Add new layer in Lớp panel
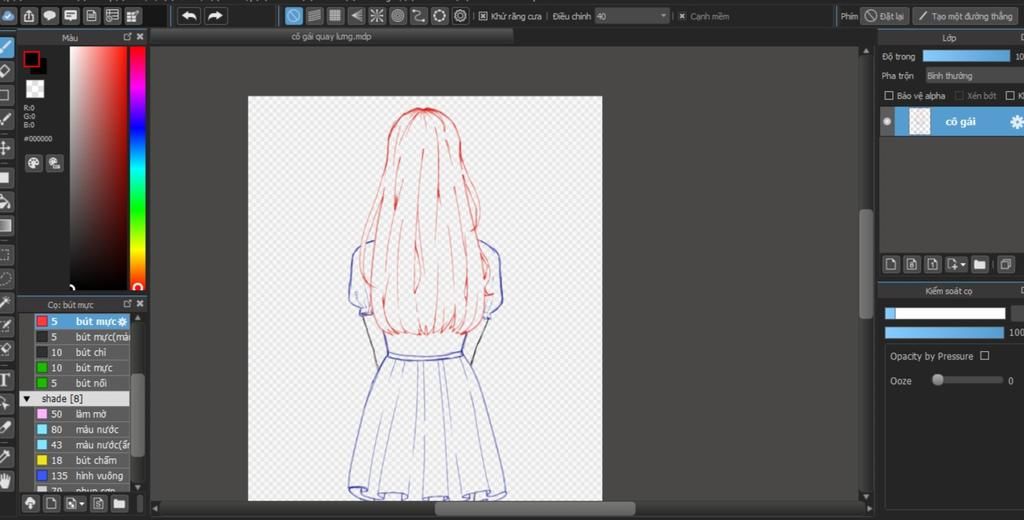 coord(891,264)
